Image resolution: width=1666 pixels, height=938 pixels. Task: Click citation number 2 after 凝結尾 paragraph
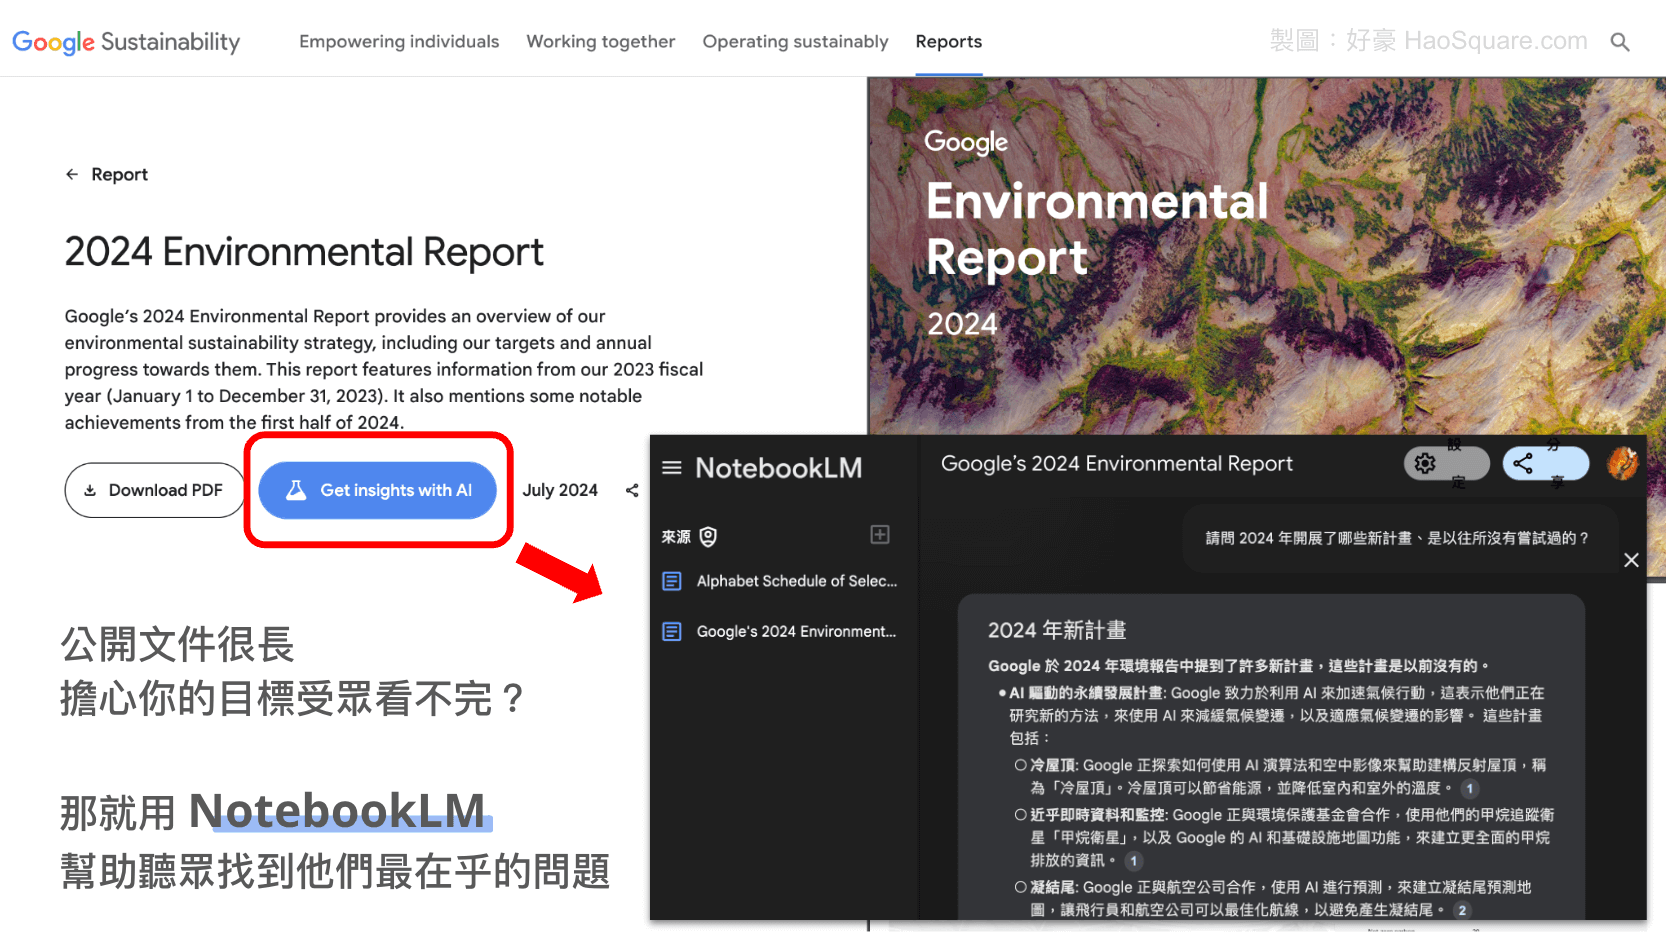1462,910
